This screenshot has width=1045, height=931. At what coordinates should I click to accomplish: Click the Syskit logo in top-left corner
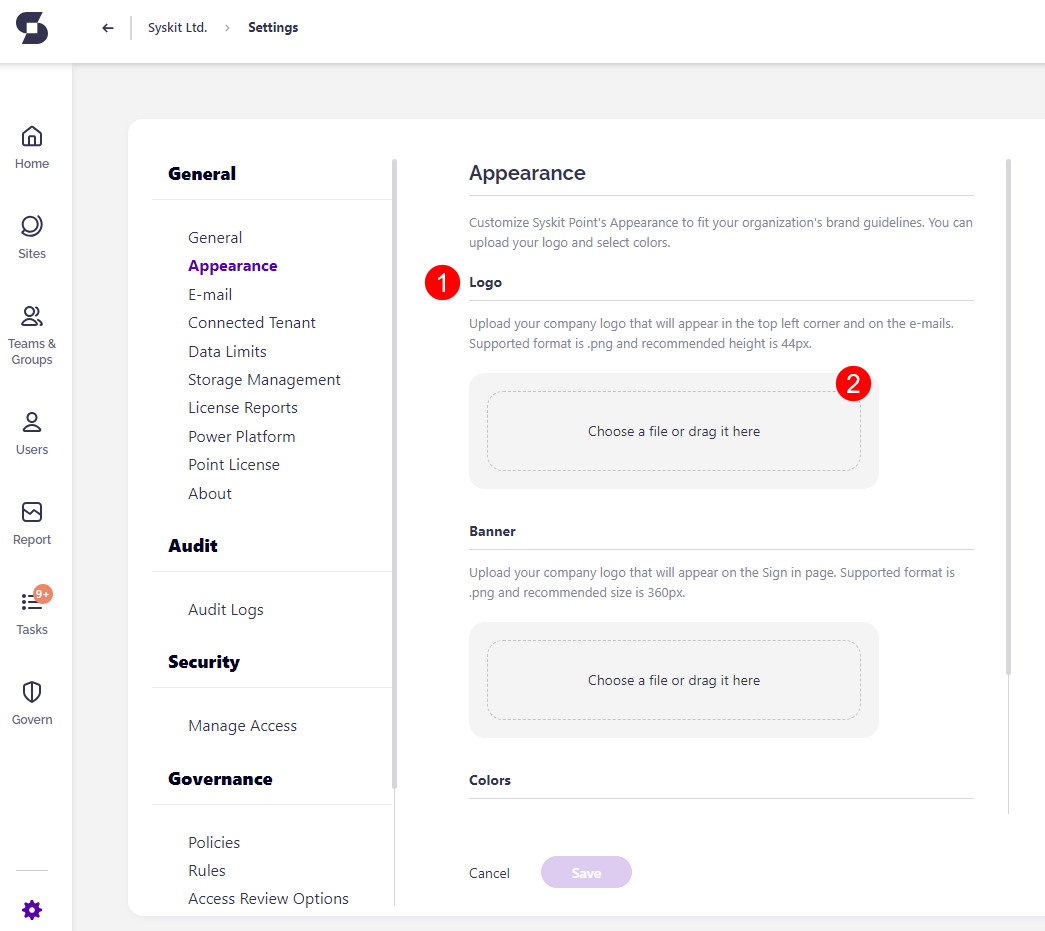click(32, 28)
